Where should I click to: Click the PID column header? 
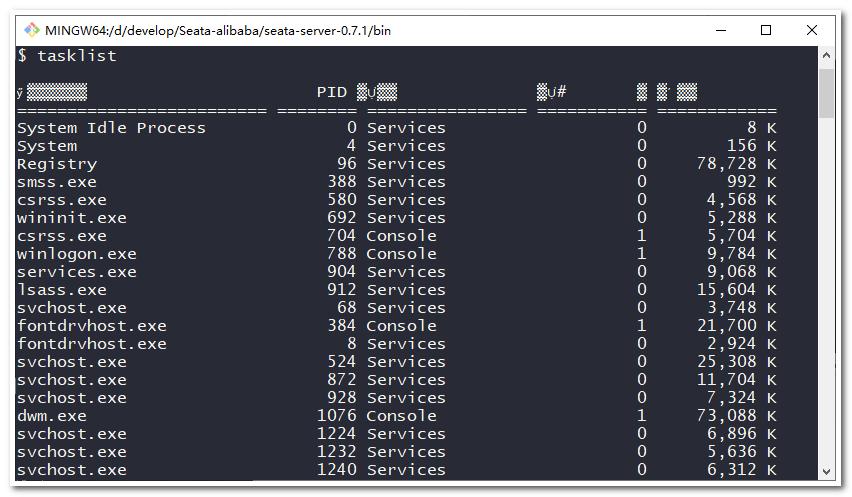click(331, 92)
